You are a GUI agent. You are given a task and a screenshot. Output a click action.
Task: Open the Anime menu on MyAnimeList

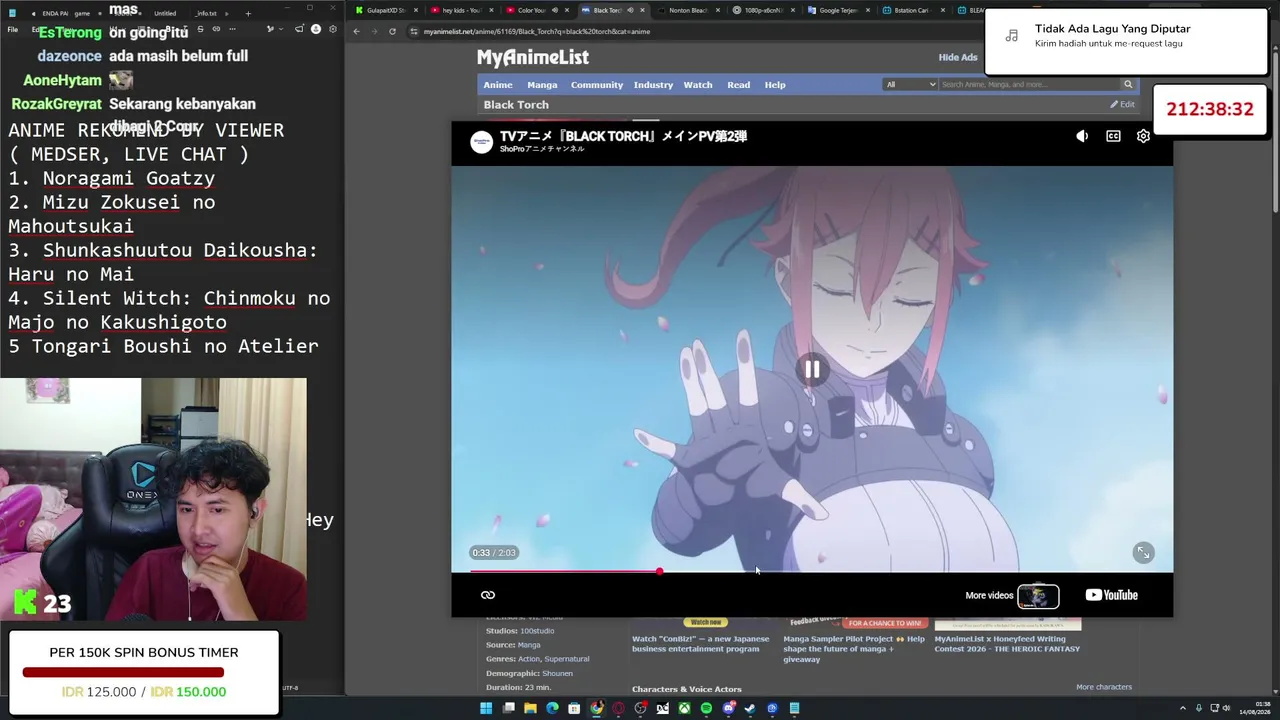[x=498, y=85]
